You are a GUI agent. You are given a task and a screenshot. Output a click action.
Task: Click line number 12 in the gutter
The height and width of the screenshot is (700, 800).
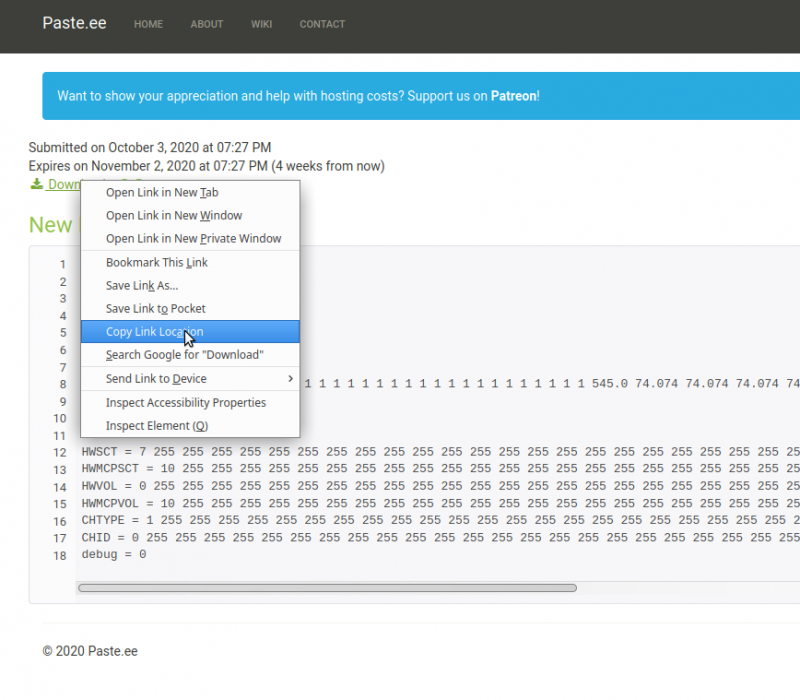(59, 451)
